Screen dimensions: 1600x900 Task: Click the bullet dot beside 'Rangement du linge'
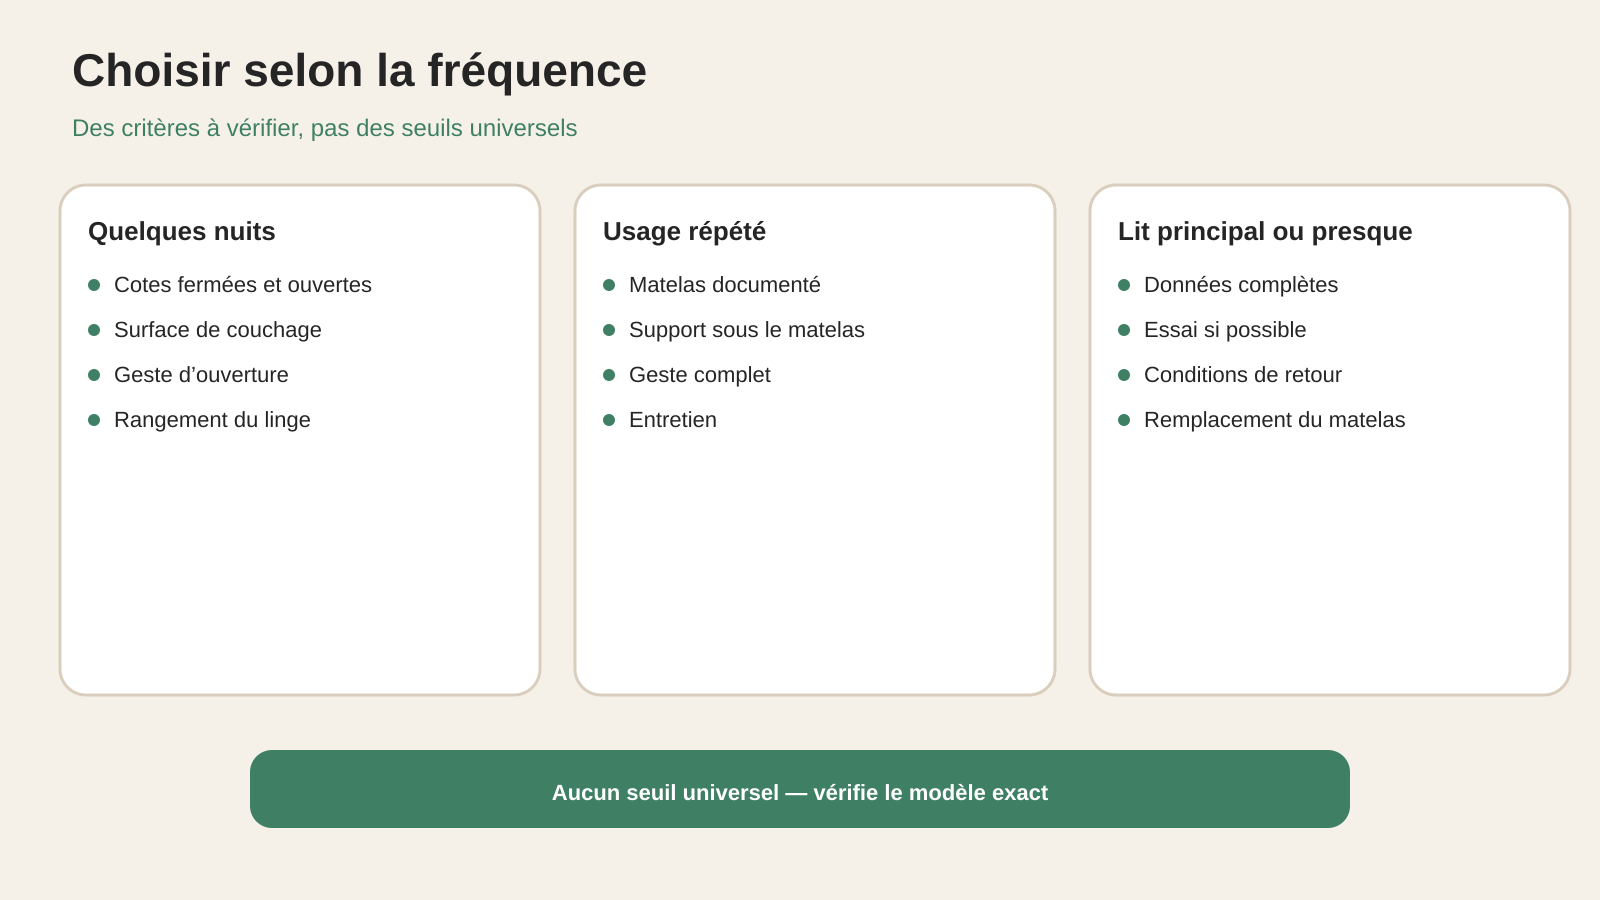94,420
